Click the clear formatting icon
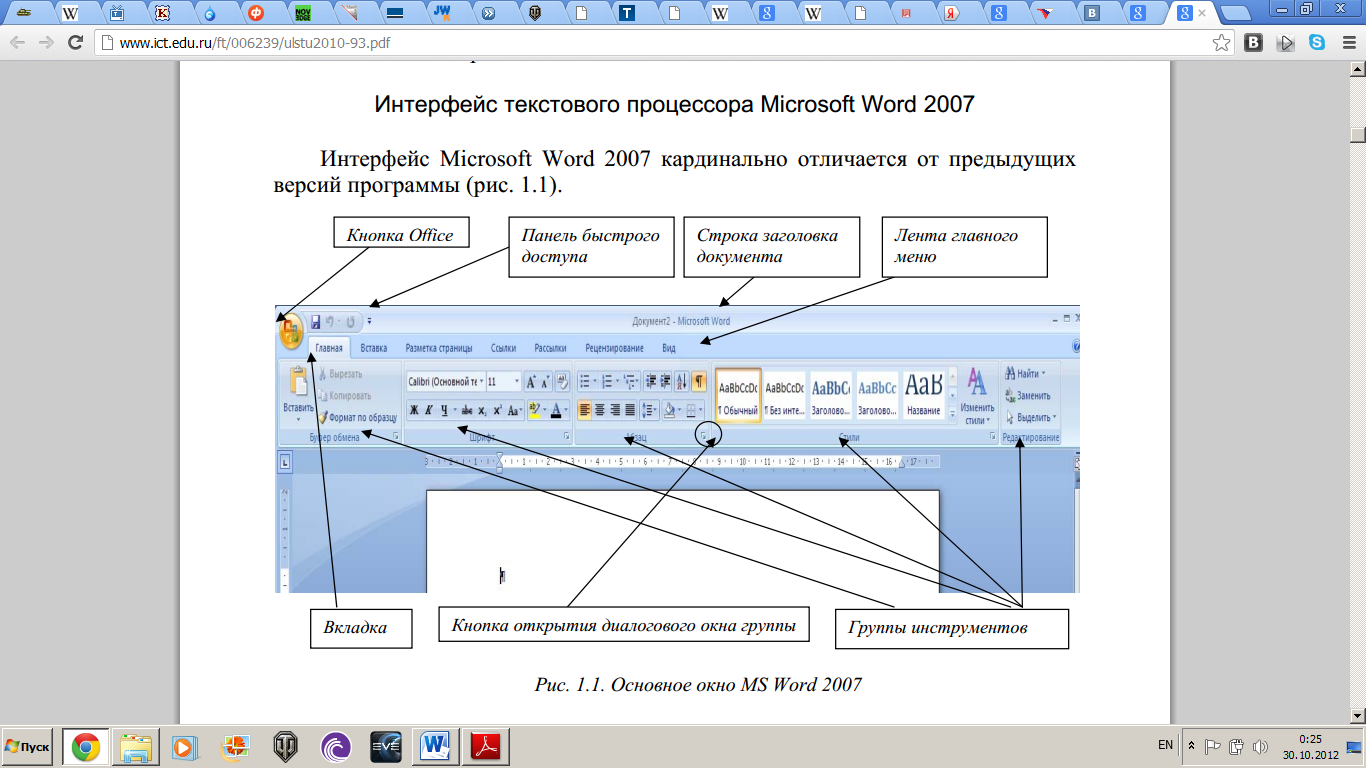Screen dimensions: 1366x768 [x=562, y=381]
